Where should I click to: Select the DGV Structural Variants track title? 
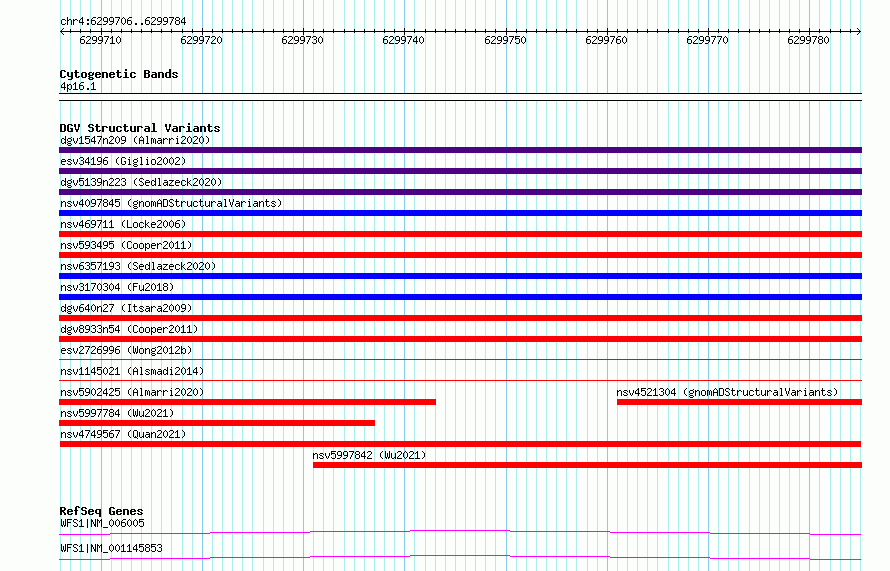(140, 128)
